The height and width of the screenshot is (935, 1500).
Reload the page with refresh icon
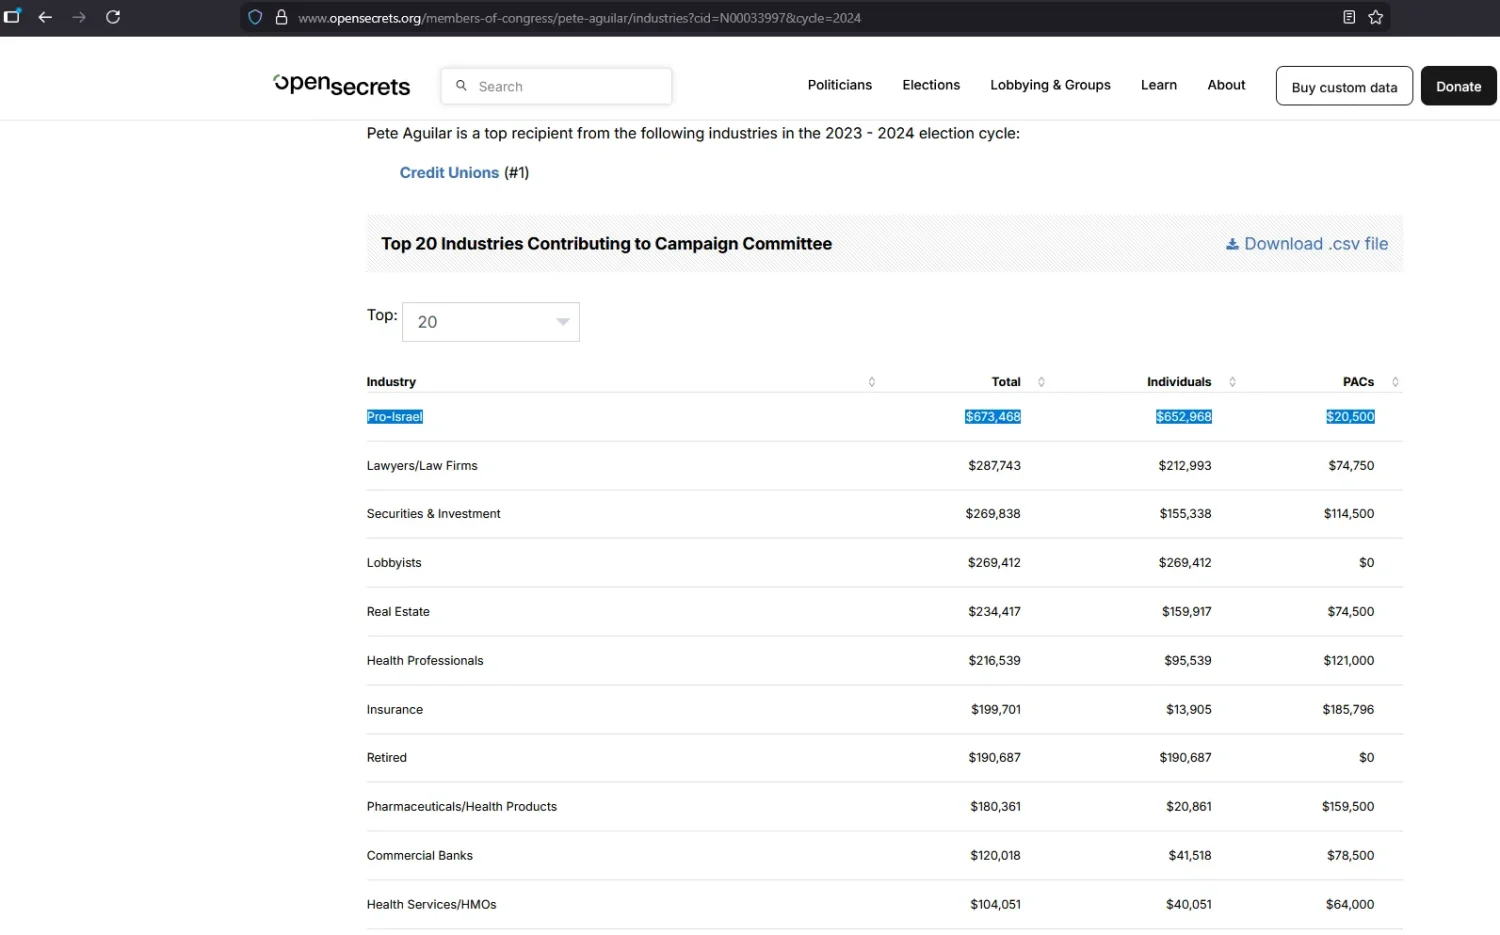[x=113, y=17]
